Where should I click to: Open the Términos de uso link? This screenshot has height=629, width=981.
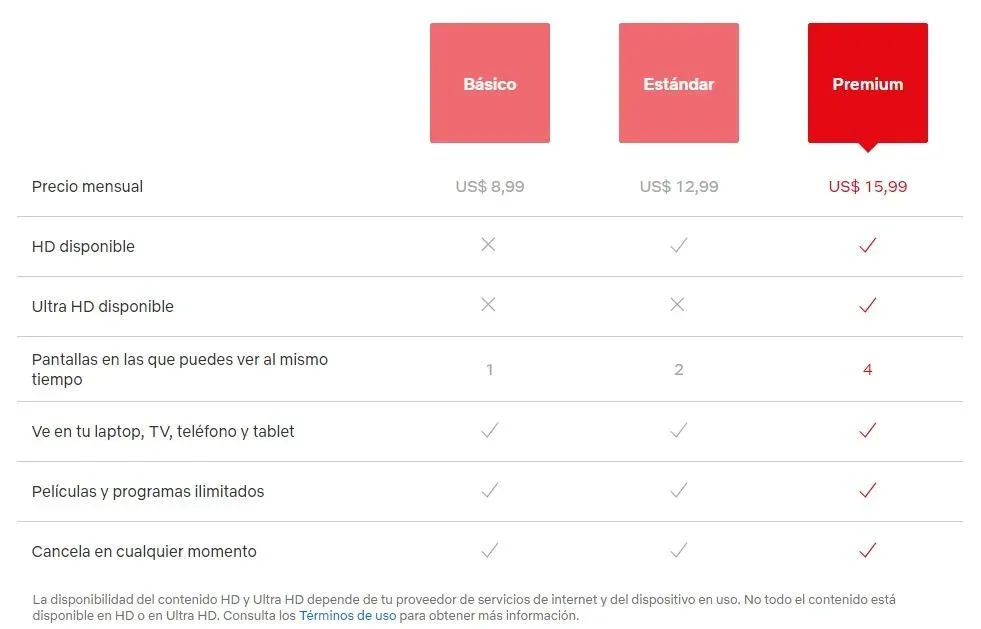[x=347, y=616]
